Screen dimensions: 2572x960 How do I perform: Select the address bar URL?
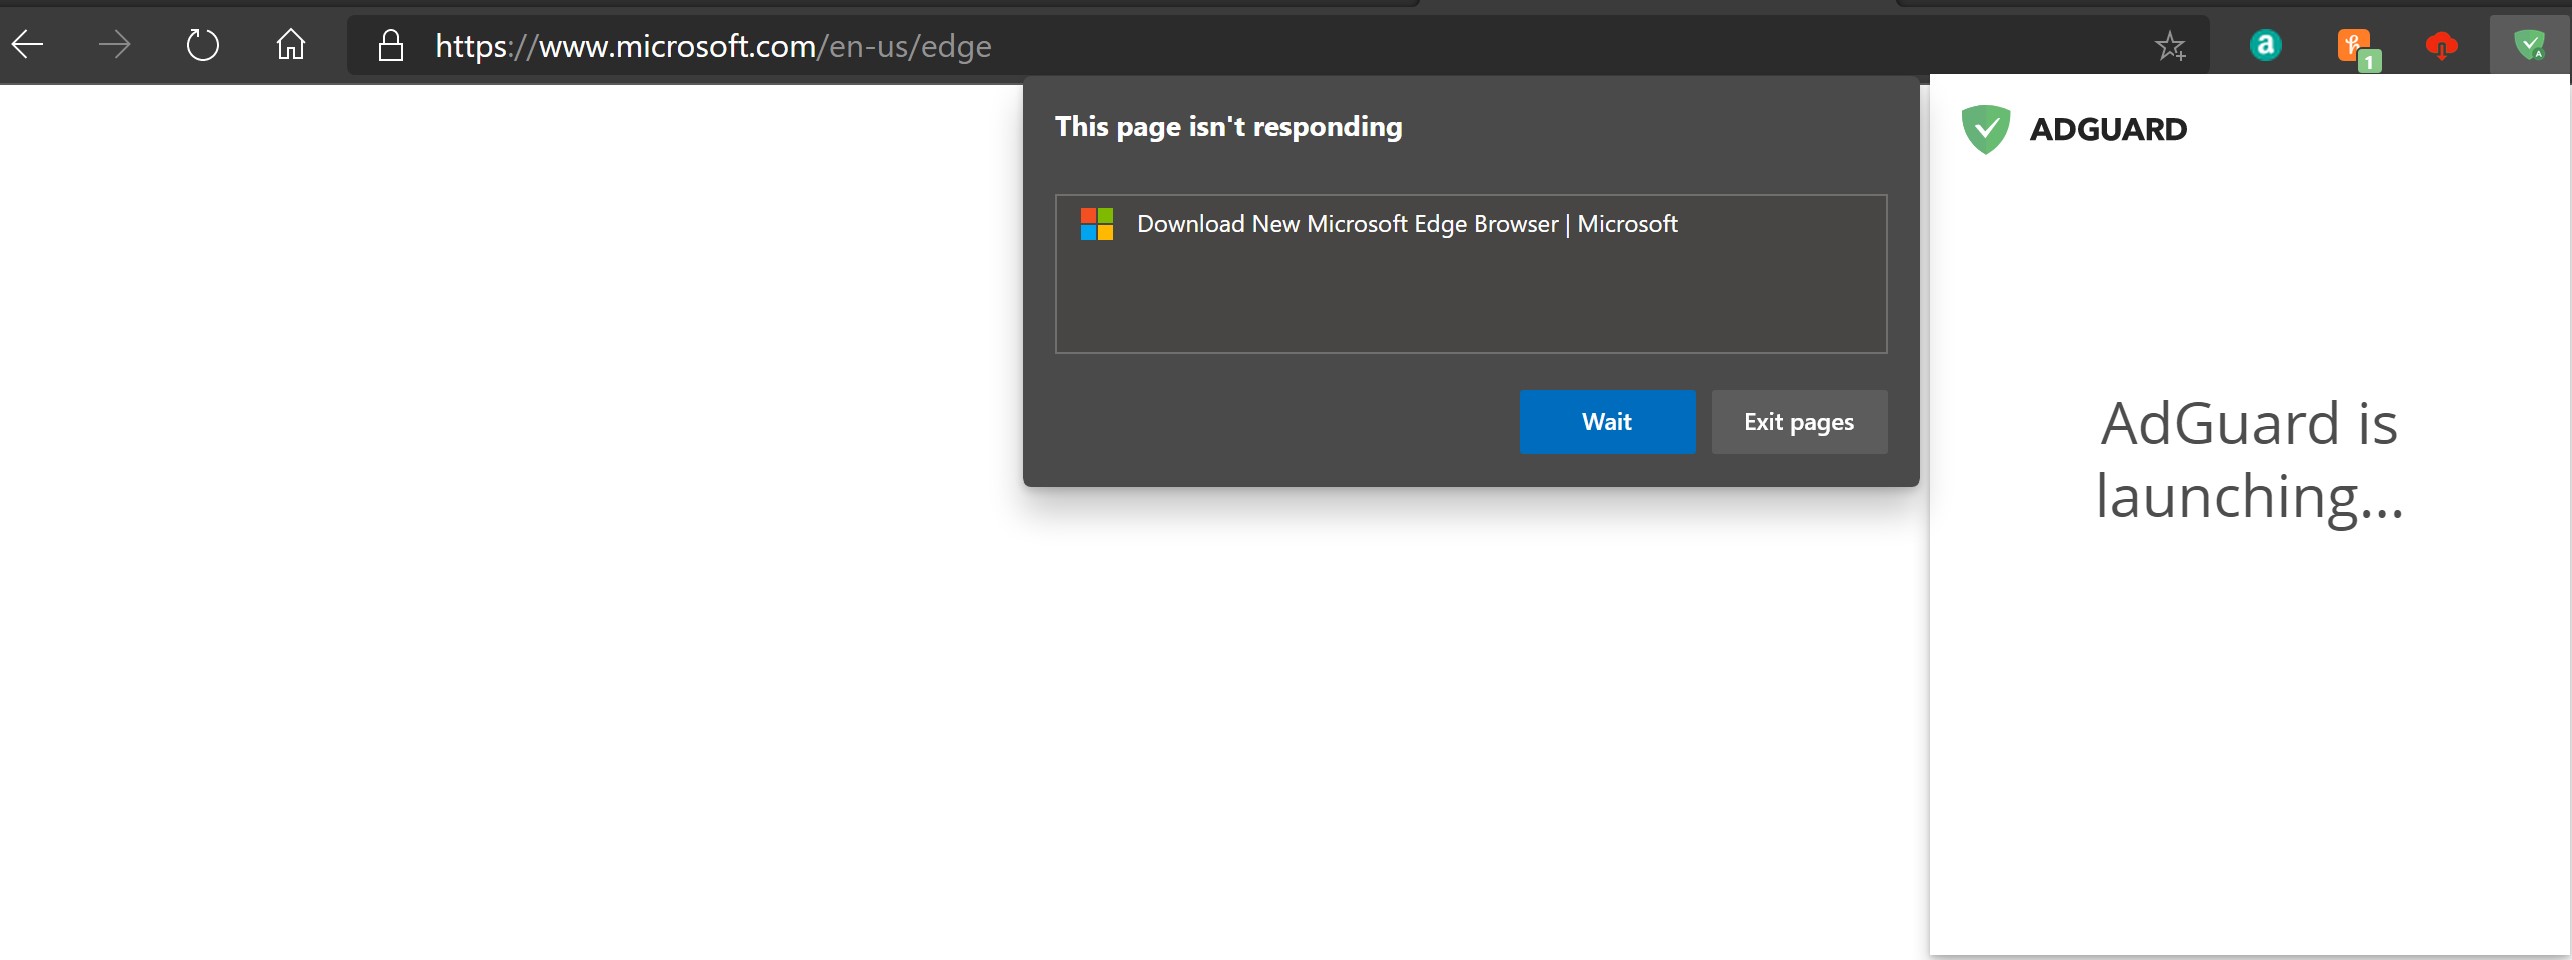(712, 45)
